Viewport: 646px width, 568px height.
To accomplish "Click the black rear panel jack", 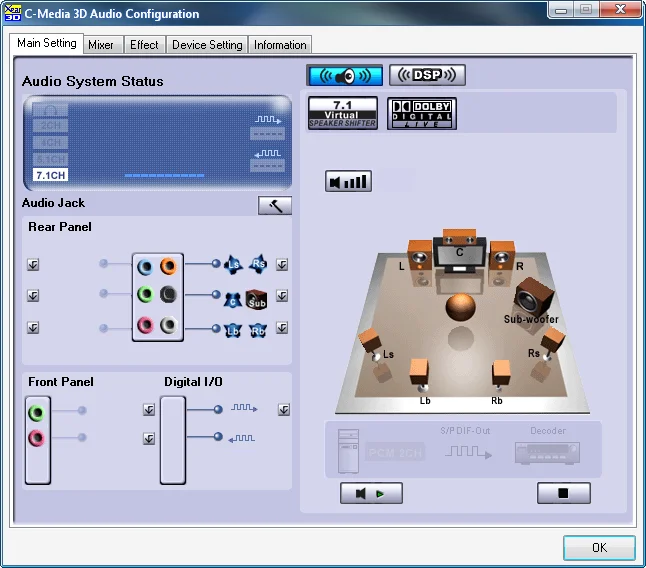I will point(168,294).
